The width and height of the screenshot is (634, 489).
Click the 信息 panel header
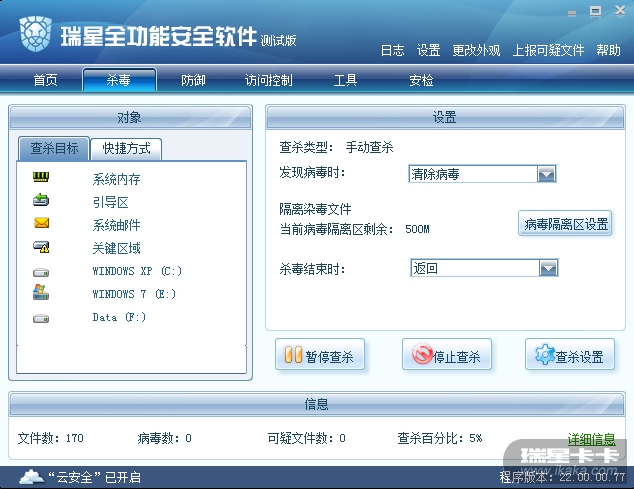coord(317,404)
